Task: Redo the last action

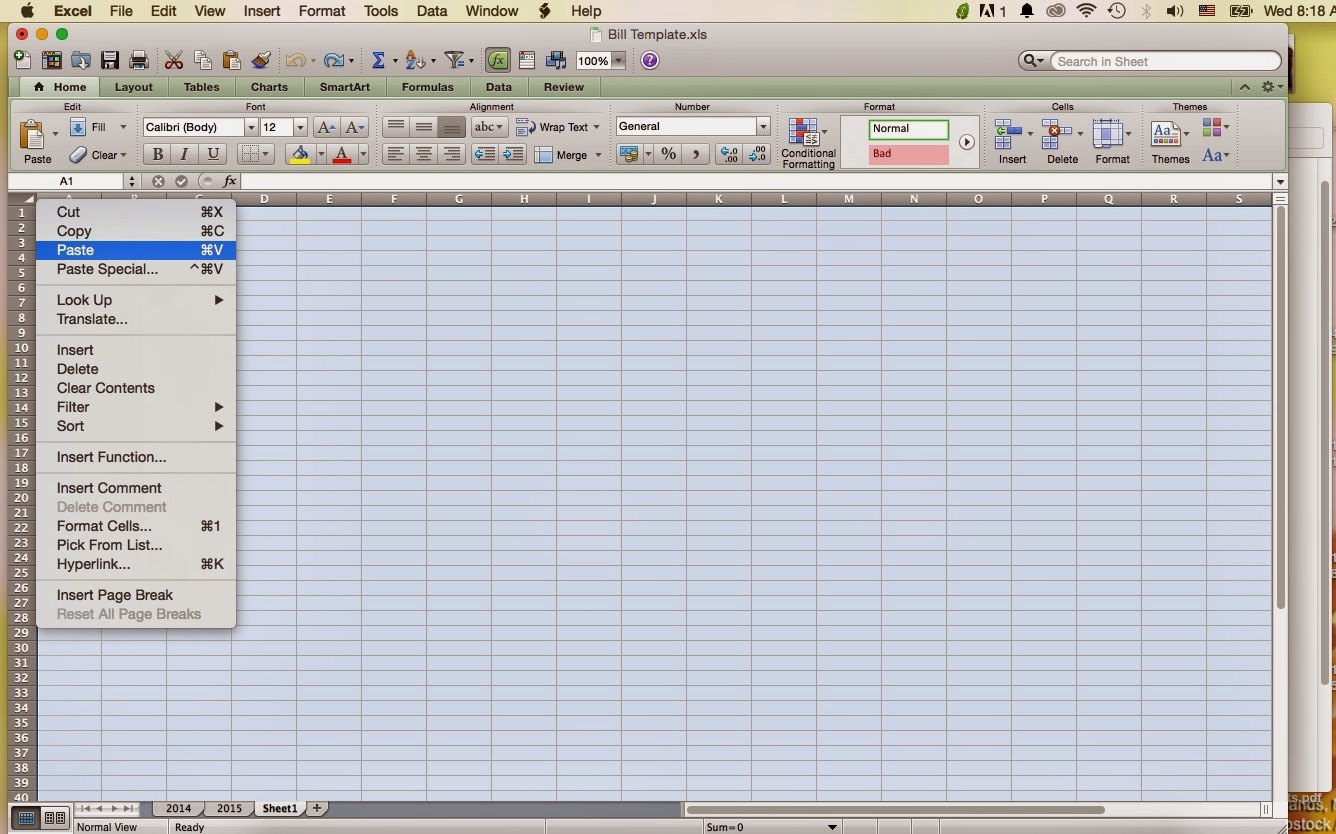Action: 335,61
